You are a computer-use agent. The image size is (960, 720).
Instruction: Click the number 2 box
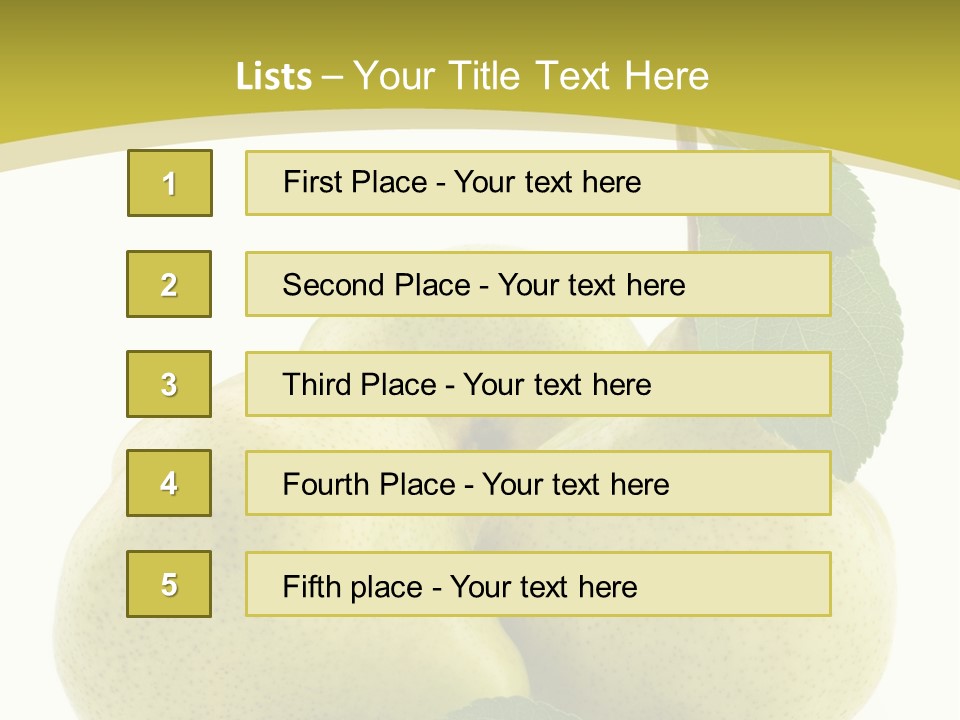[x=169, y=284]
